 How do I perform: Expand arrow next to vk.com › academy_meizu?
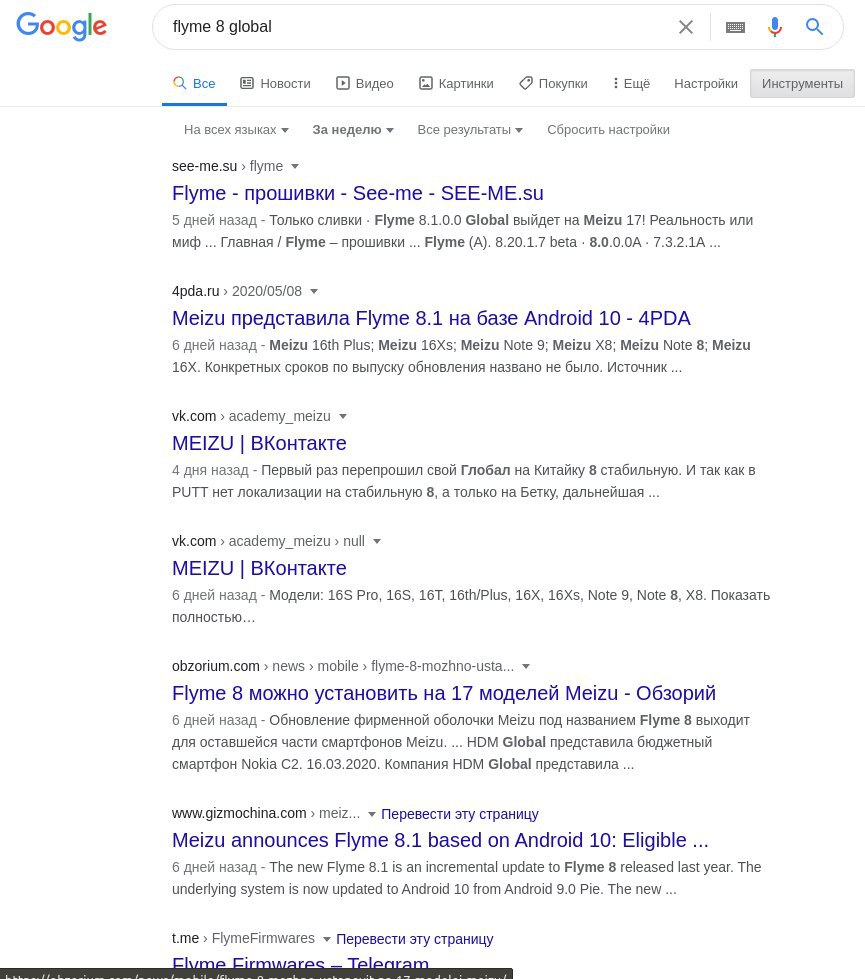342,416
